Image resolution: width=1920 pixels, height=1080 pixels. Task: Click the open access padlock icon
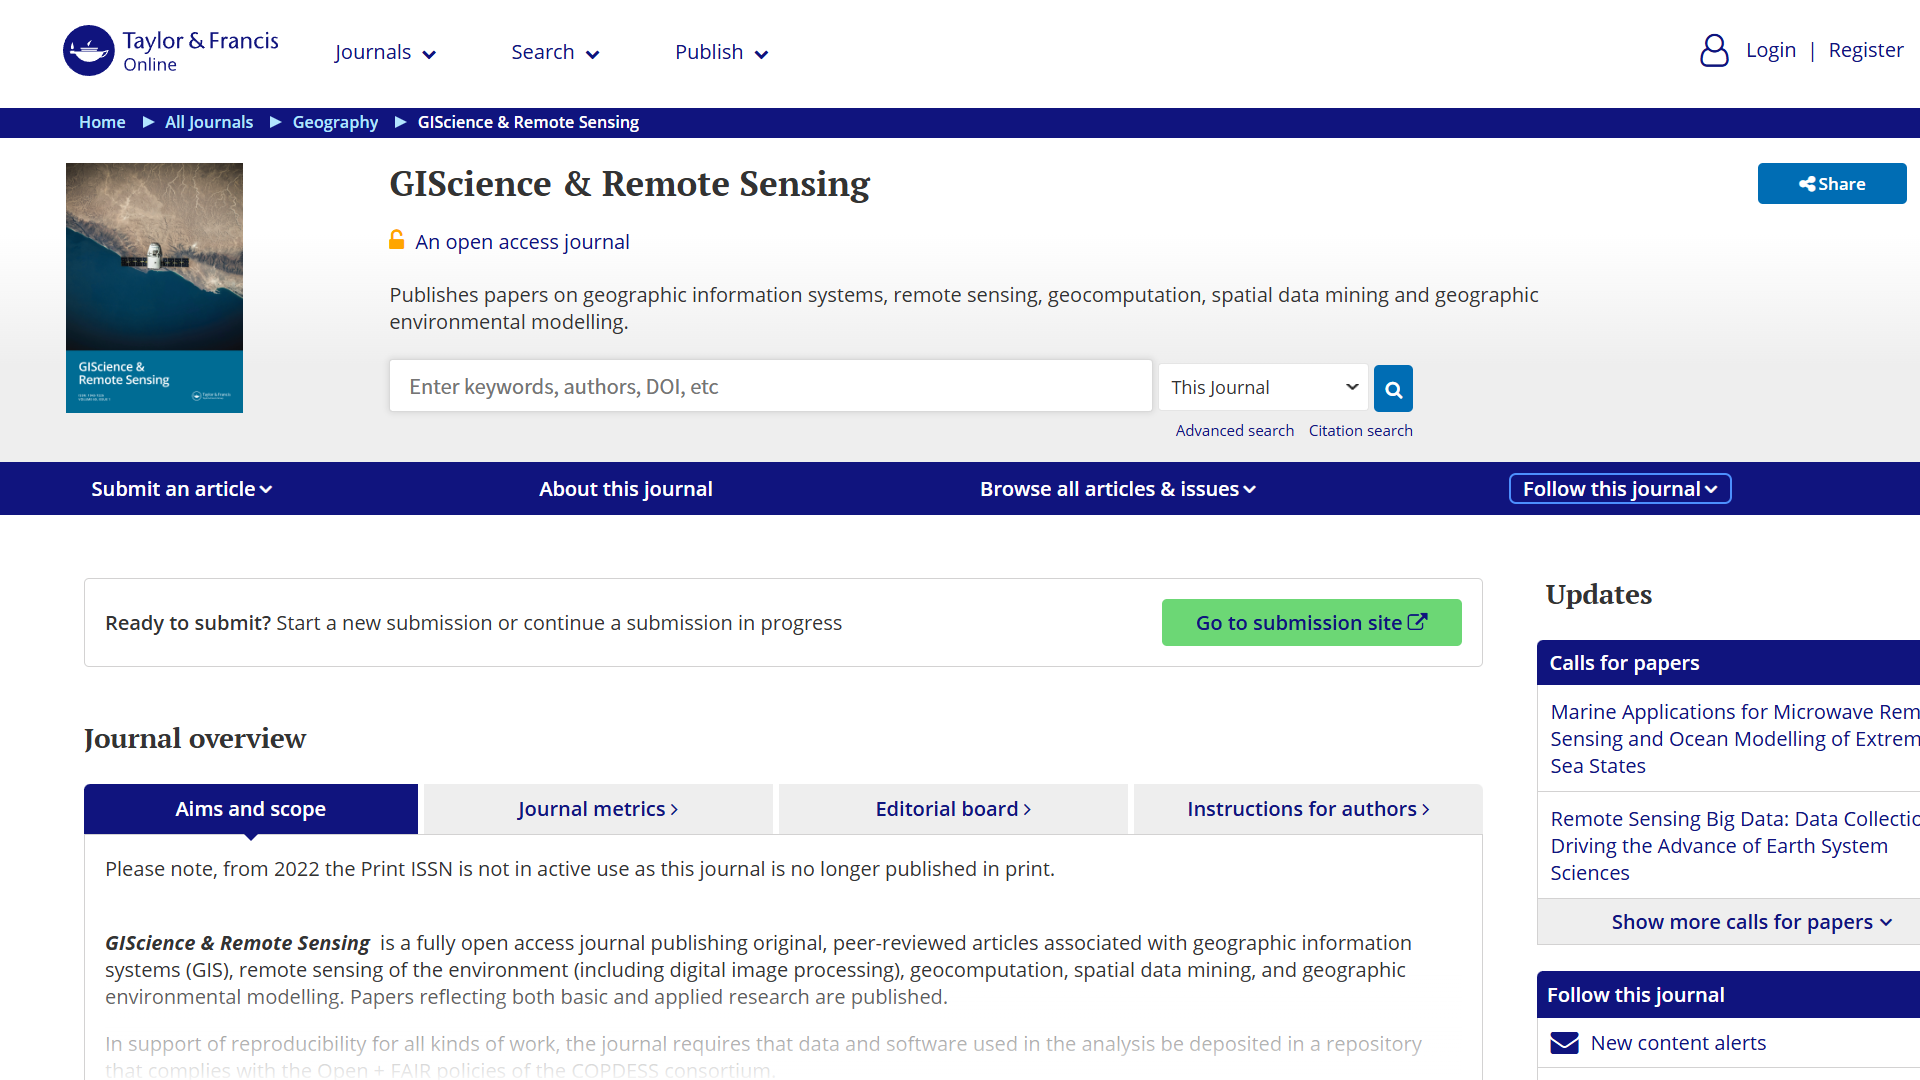(397, 241)
